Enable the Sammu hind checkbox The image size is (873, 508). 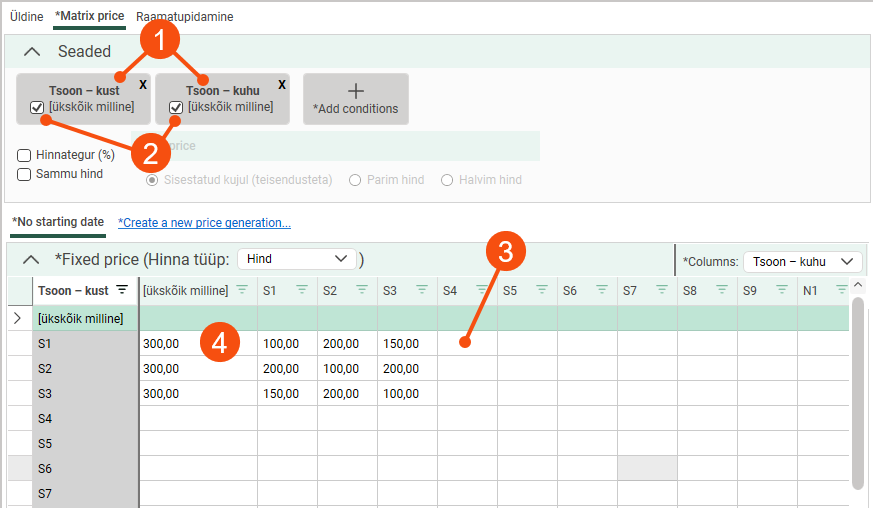(24, 174)
